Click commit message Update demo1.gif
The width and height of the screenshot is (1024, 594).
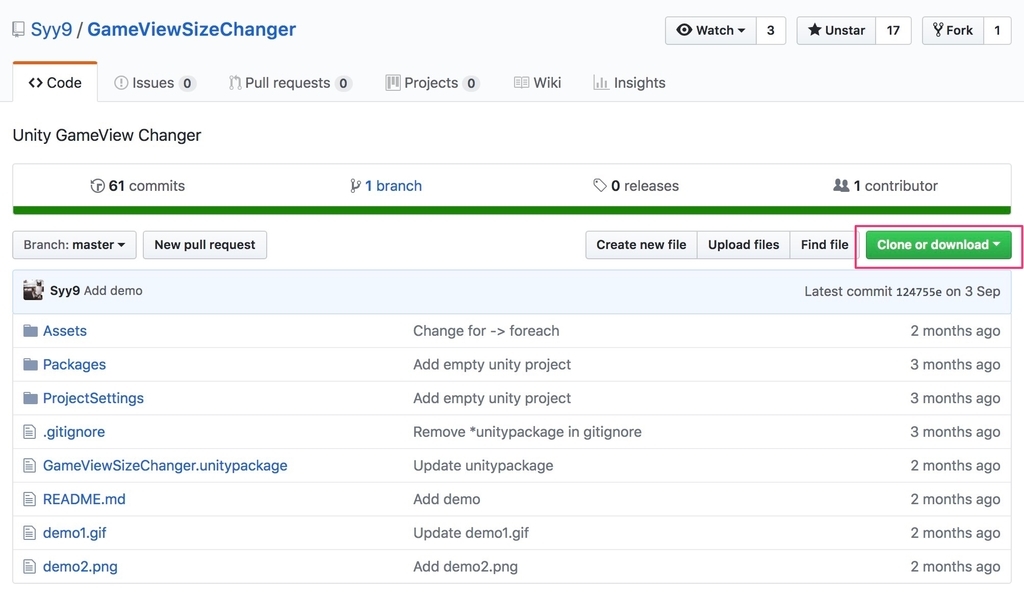click(x=471, y=533)
